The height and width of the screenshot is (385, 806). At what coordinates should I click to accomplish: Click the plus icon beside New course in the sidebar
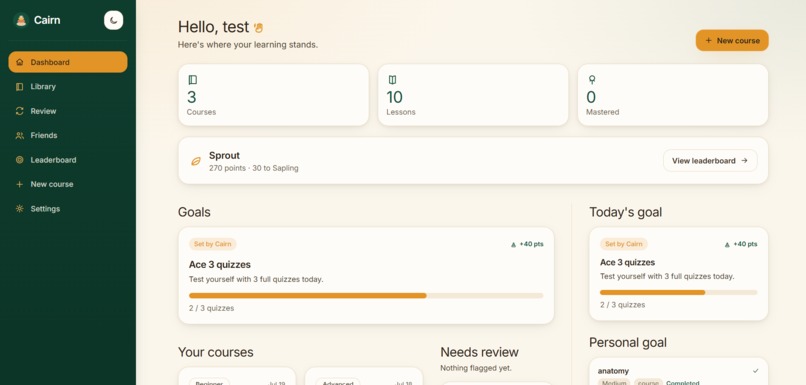point(20,184)
